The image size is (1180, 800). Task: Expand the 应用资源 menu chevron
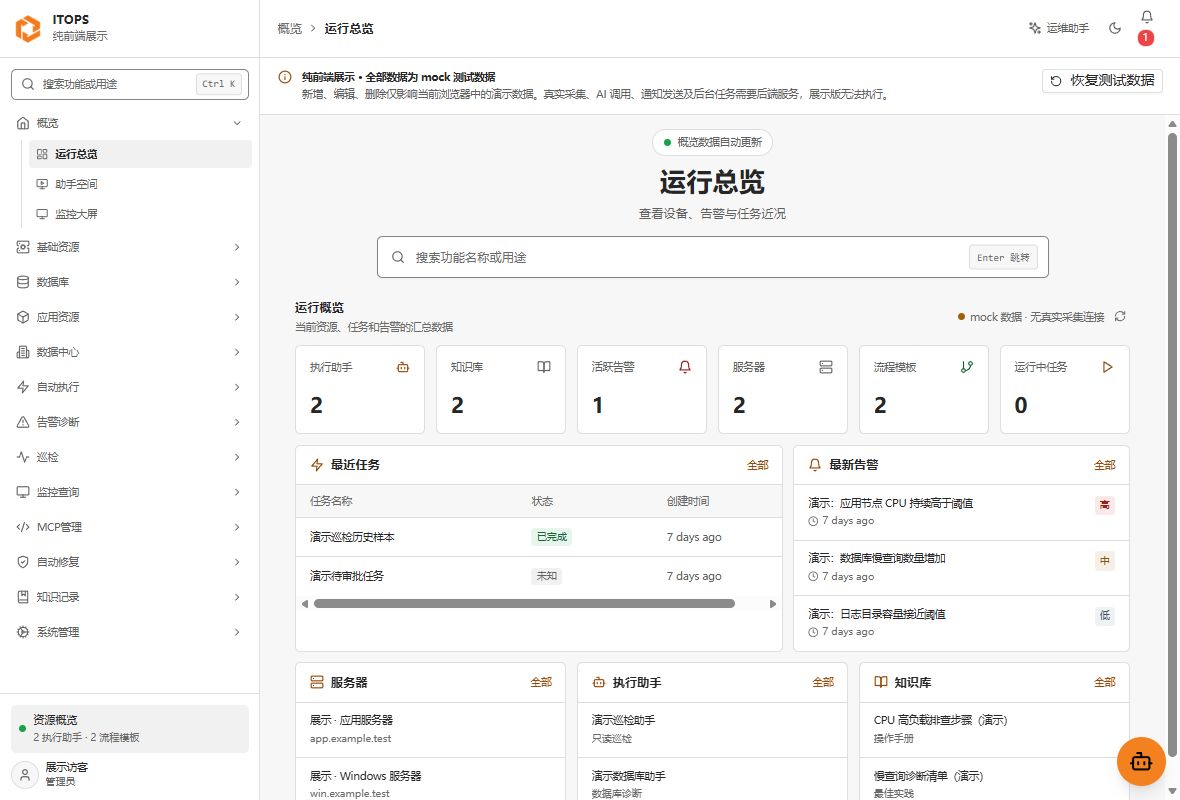coord(237,317)
